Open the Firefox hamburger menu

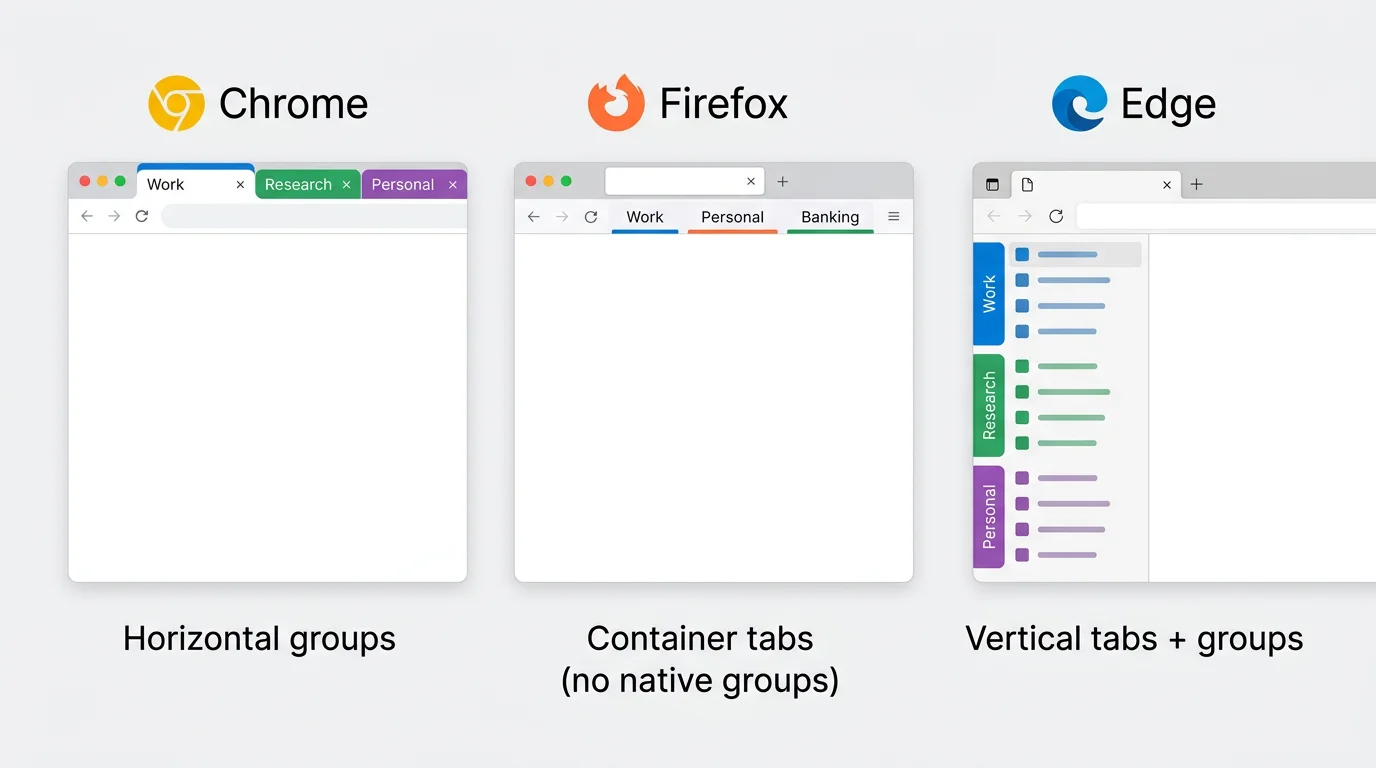894,216
